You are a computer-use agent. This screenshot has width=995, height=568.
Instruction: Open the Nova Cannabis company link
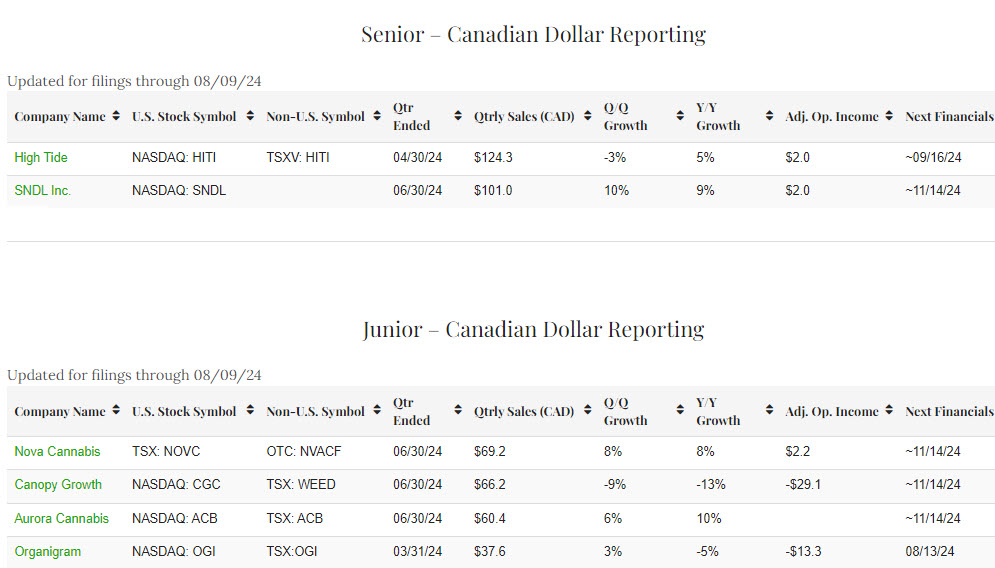pos(57,452)
